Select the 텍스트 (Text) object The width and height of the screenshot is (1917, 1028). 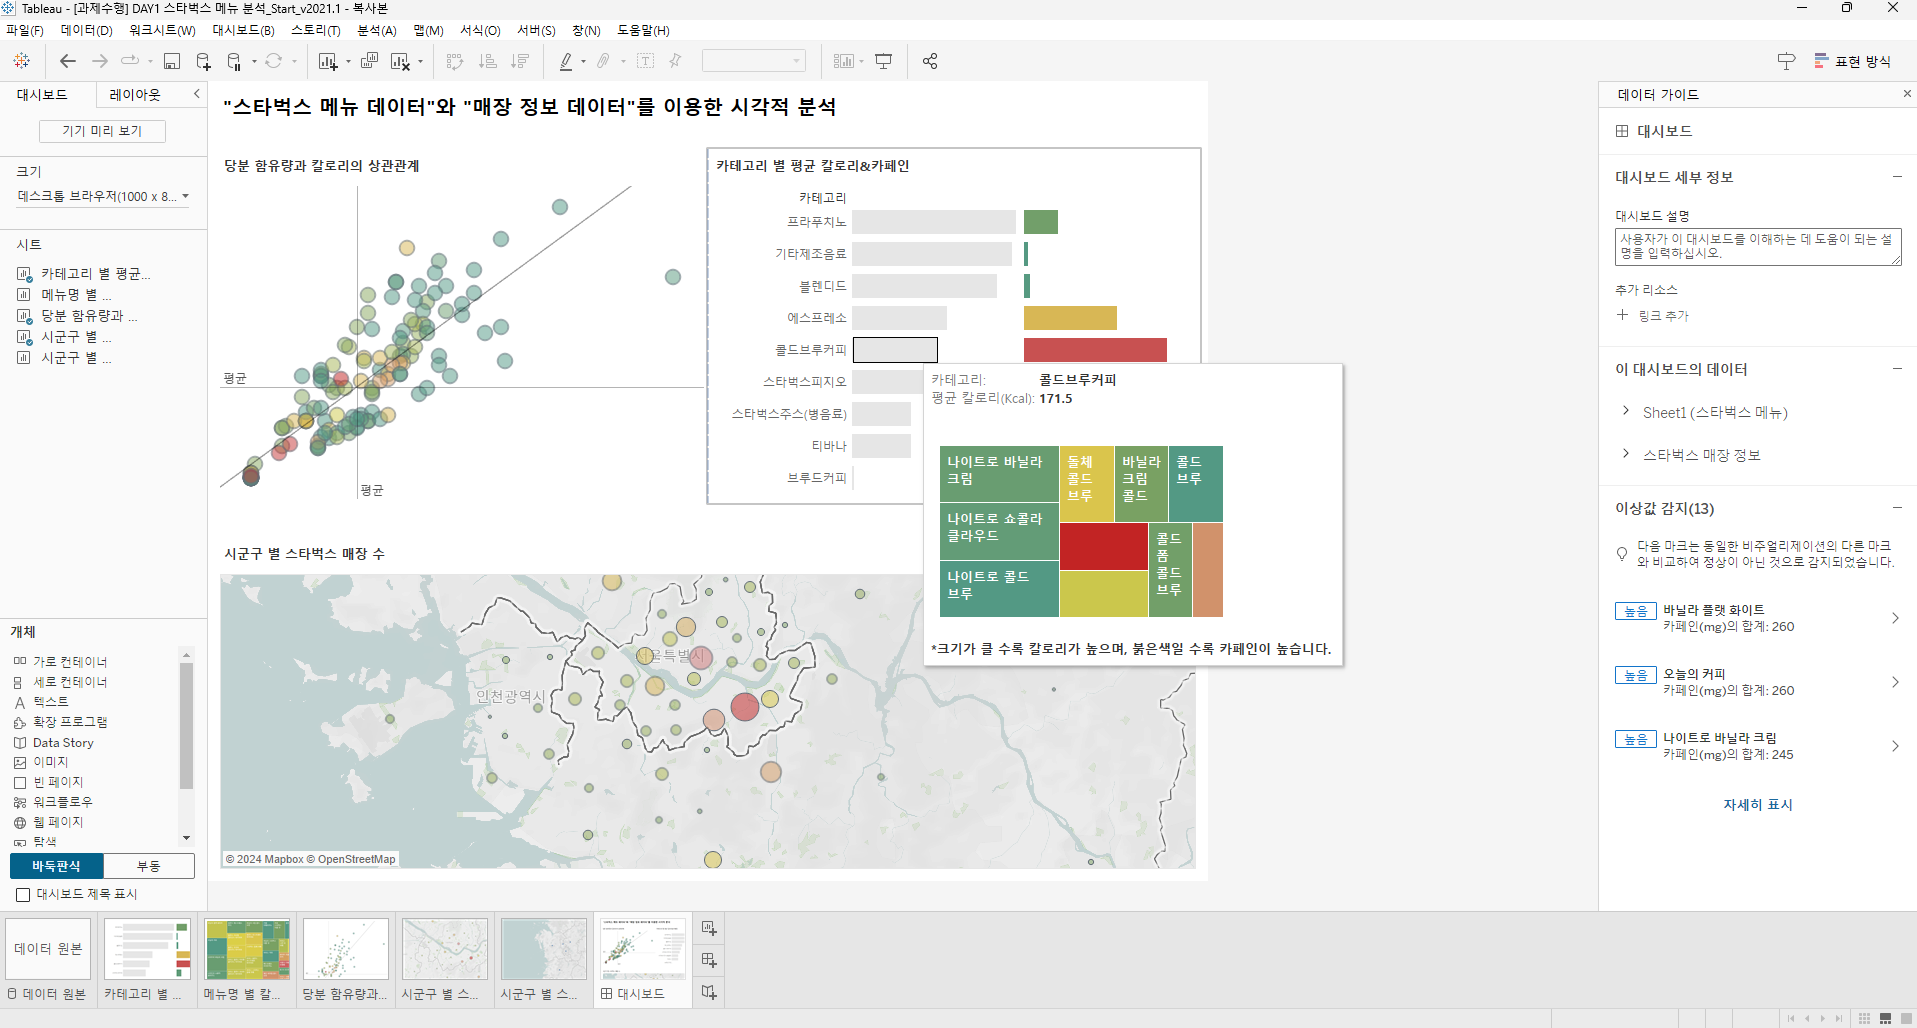click(50, 702)
